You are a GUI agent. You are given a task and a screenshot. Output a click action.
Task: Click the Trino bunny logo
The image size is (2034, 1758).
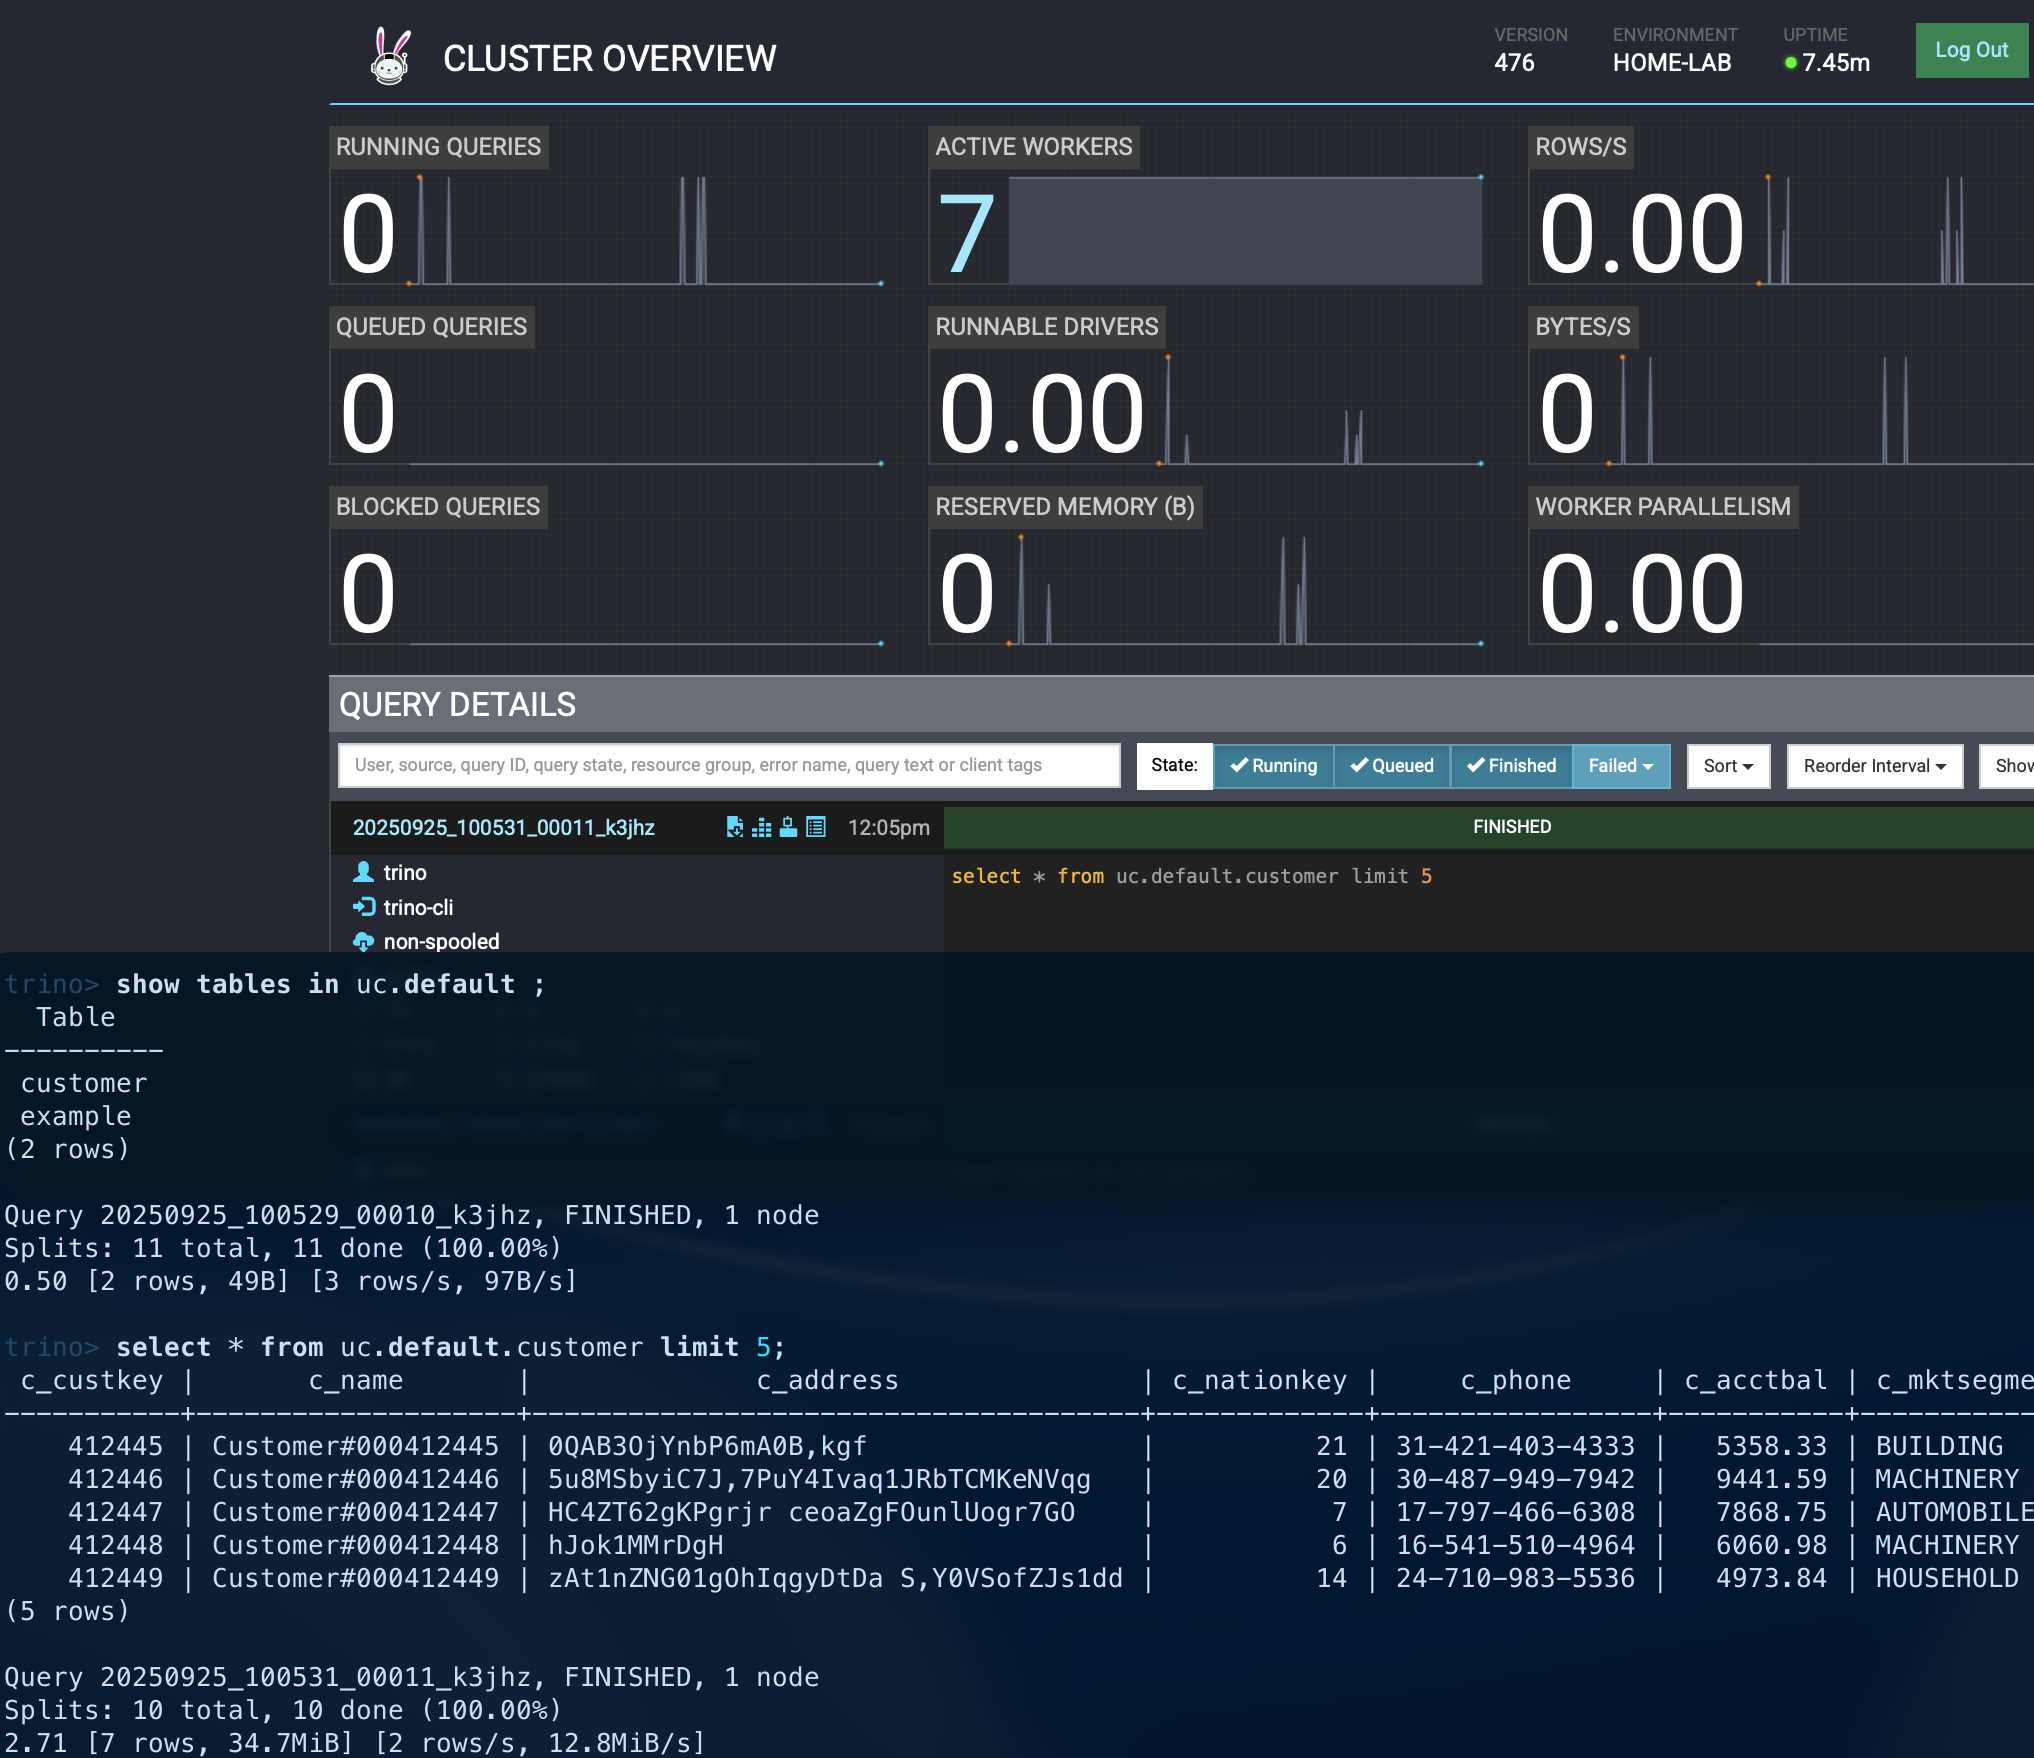[x=390, y=56]
